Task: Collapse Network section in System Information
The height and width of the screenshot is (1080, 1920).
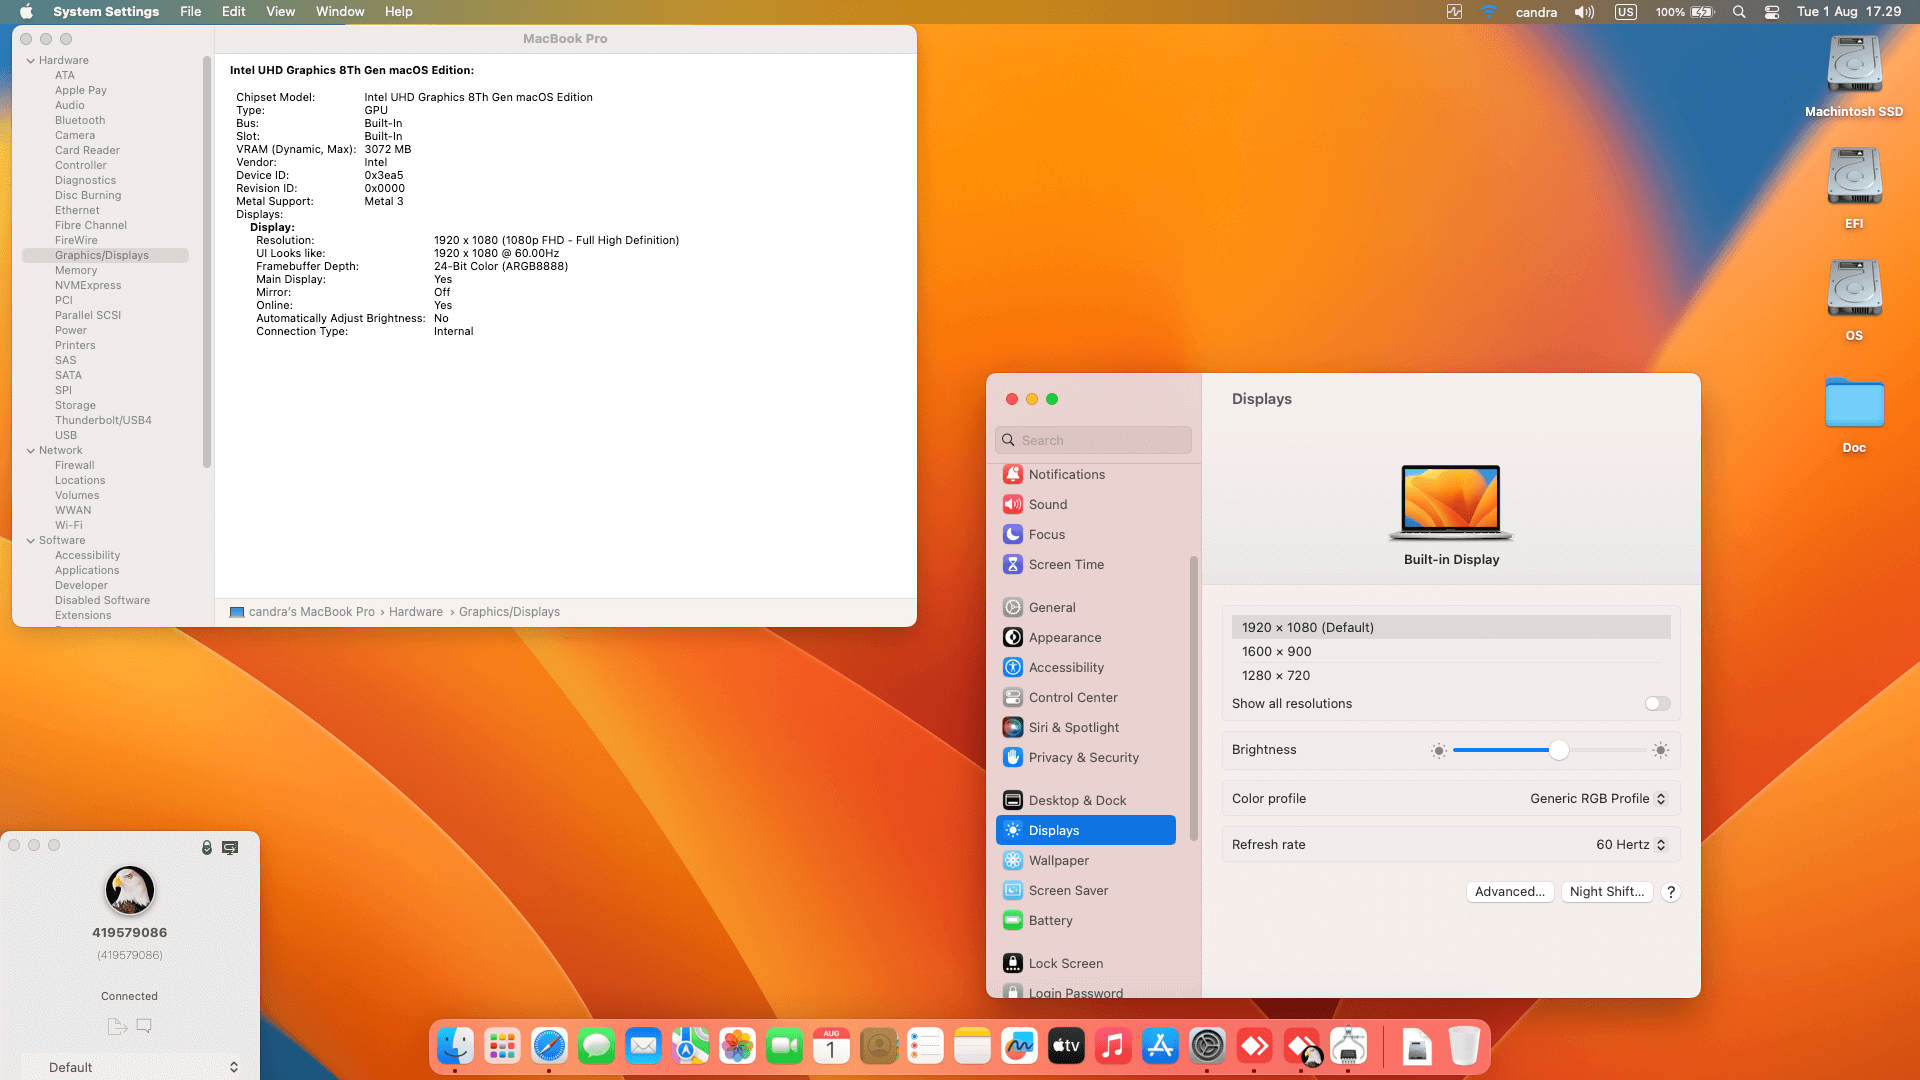Action: coord(31,450)
